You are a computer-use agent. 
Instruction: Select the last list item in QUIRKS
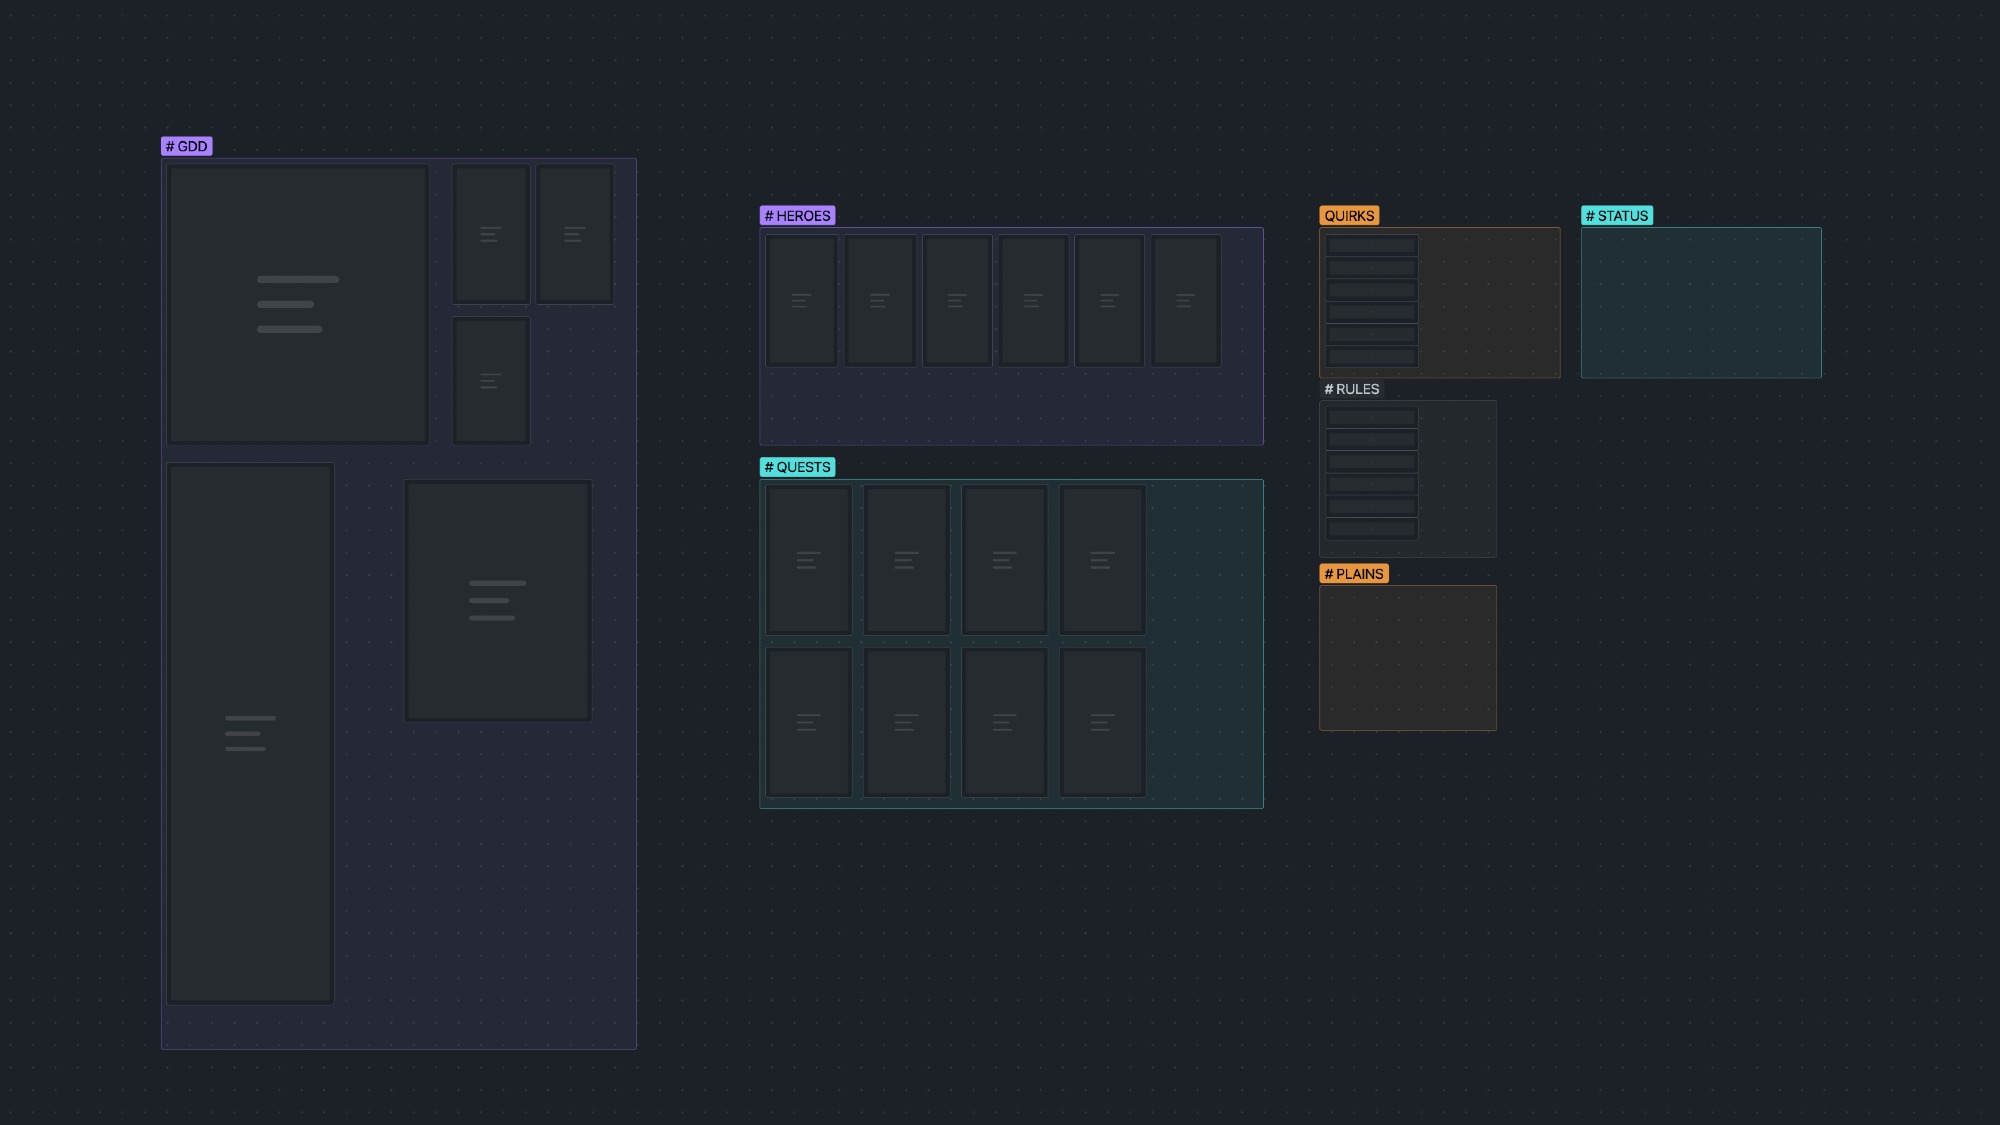click(1372, 356)
